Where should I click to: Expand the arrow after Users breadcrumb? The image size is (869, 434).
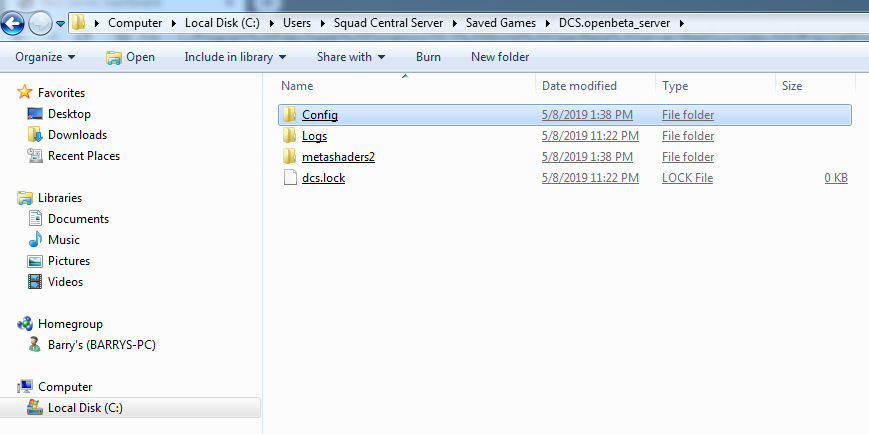click(x=323, y=23)
